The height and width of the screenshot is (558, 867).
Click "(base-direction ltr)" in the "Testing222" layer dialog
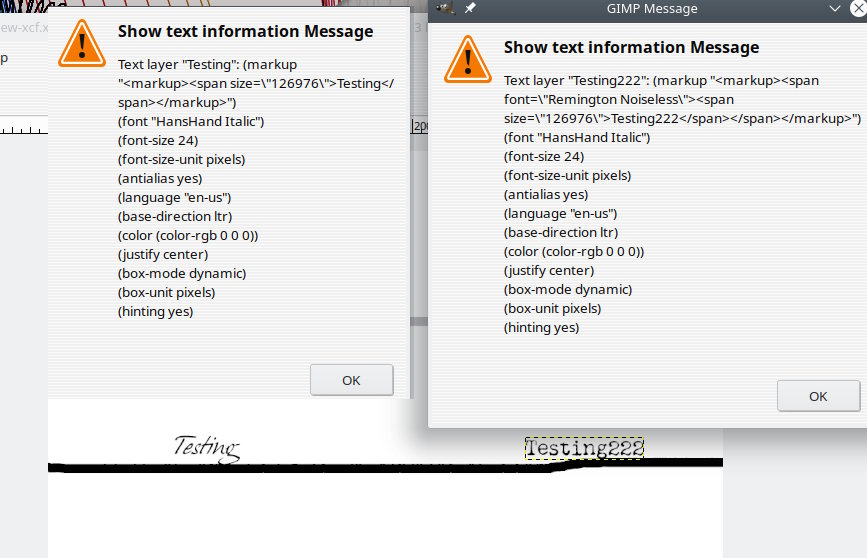(x=561, y=232)
